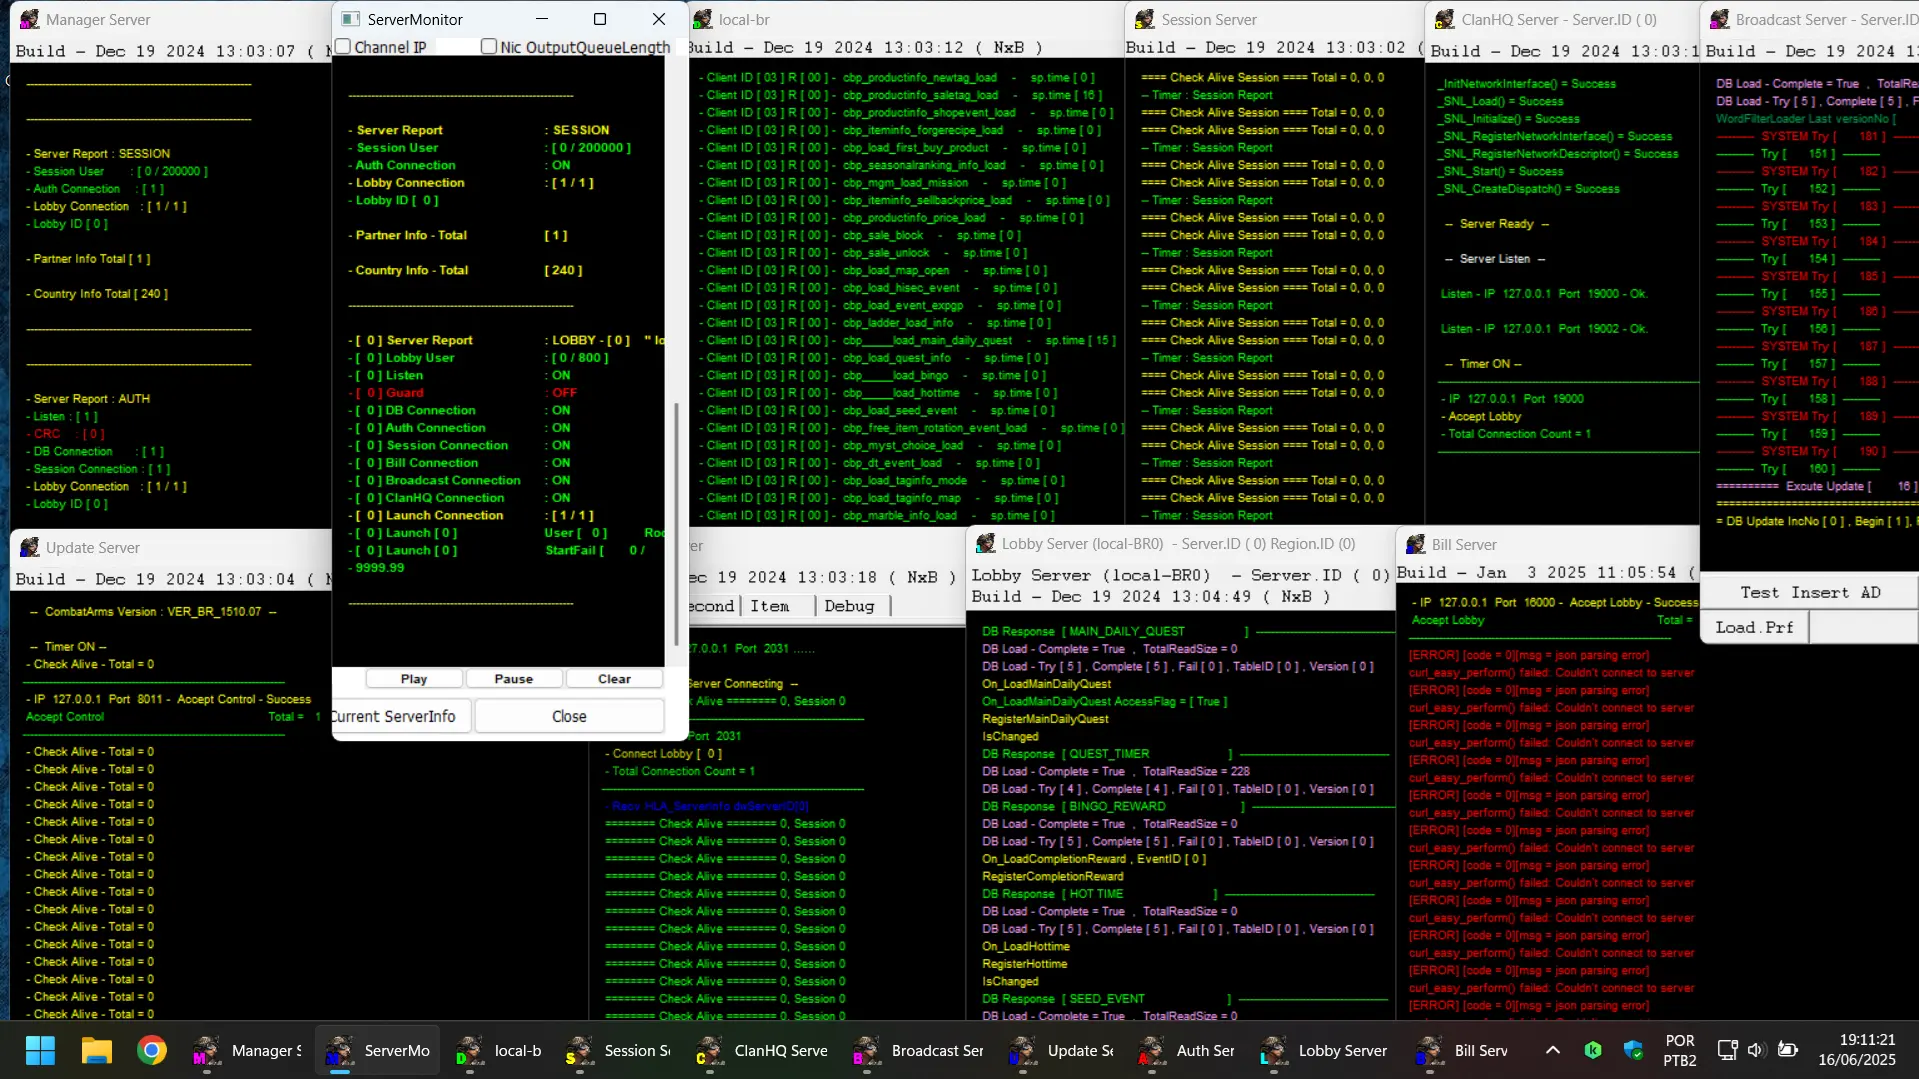Click the Session Server window title icon
The image size is (1919, 1079).
[x=1145, y=19]
